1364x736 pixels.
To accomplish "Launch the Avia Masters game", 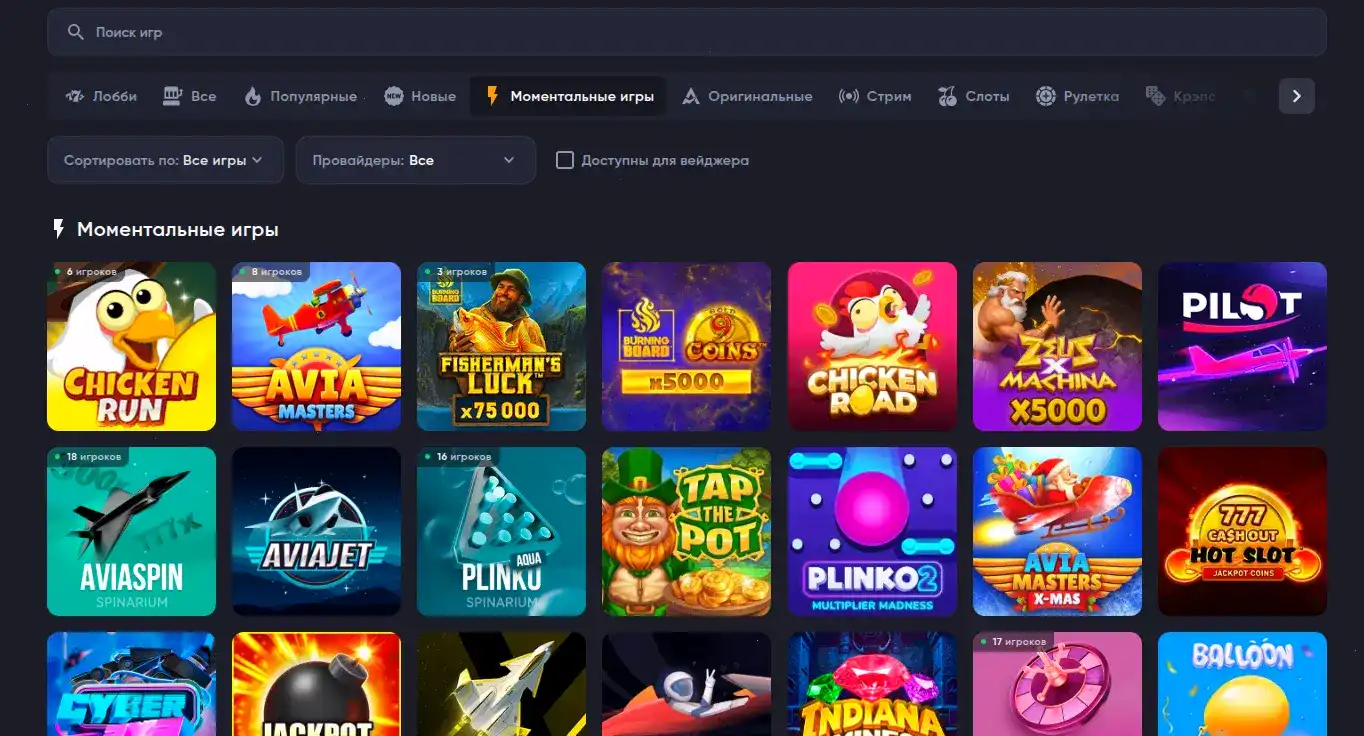I will coord(316,346).
